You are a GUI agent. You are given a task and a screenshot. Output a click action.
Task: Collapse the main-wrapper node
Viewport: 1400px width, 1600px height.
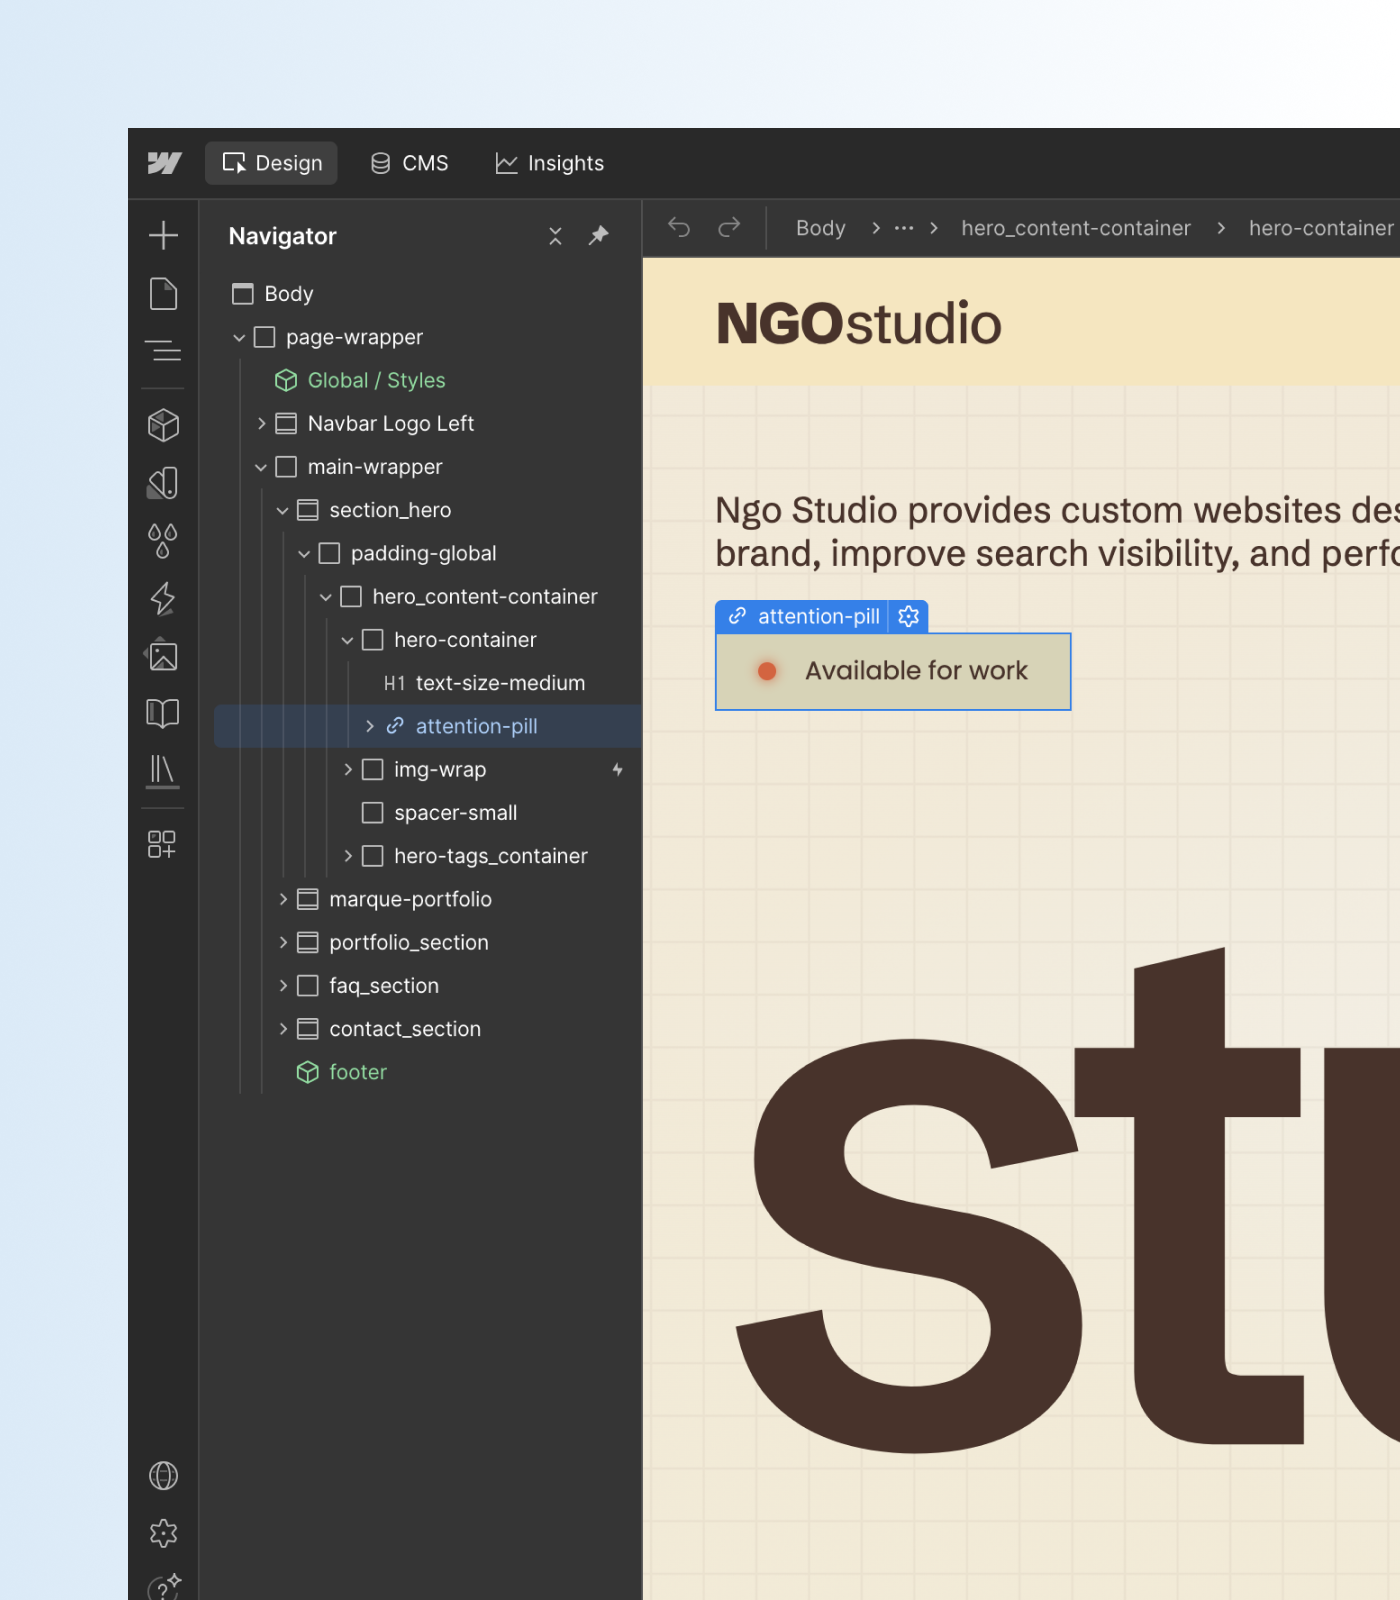261,467
